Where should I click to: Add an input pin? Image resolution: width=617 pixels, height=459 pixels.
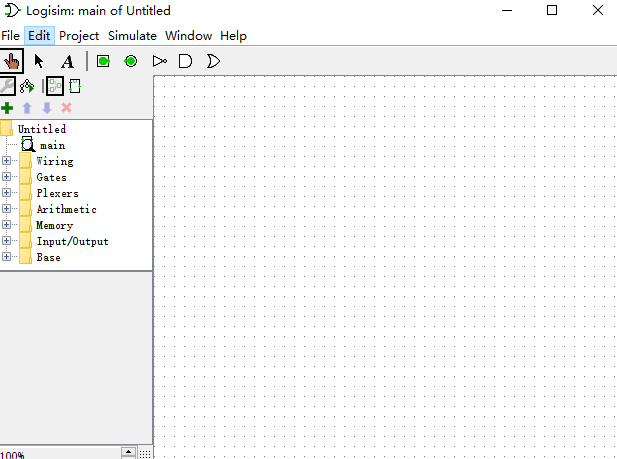click(x=103, y=61)
